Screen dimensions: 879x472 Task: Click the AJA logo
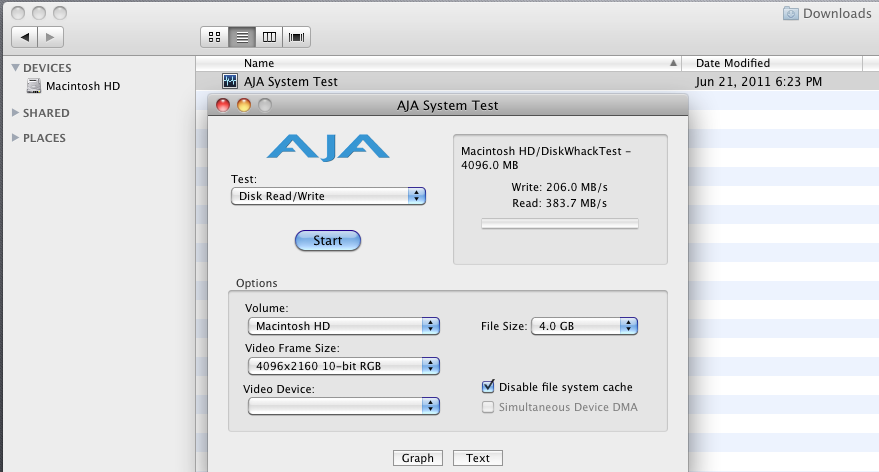pyautogui.click(x=328, y=147)
